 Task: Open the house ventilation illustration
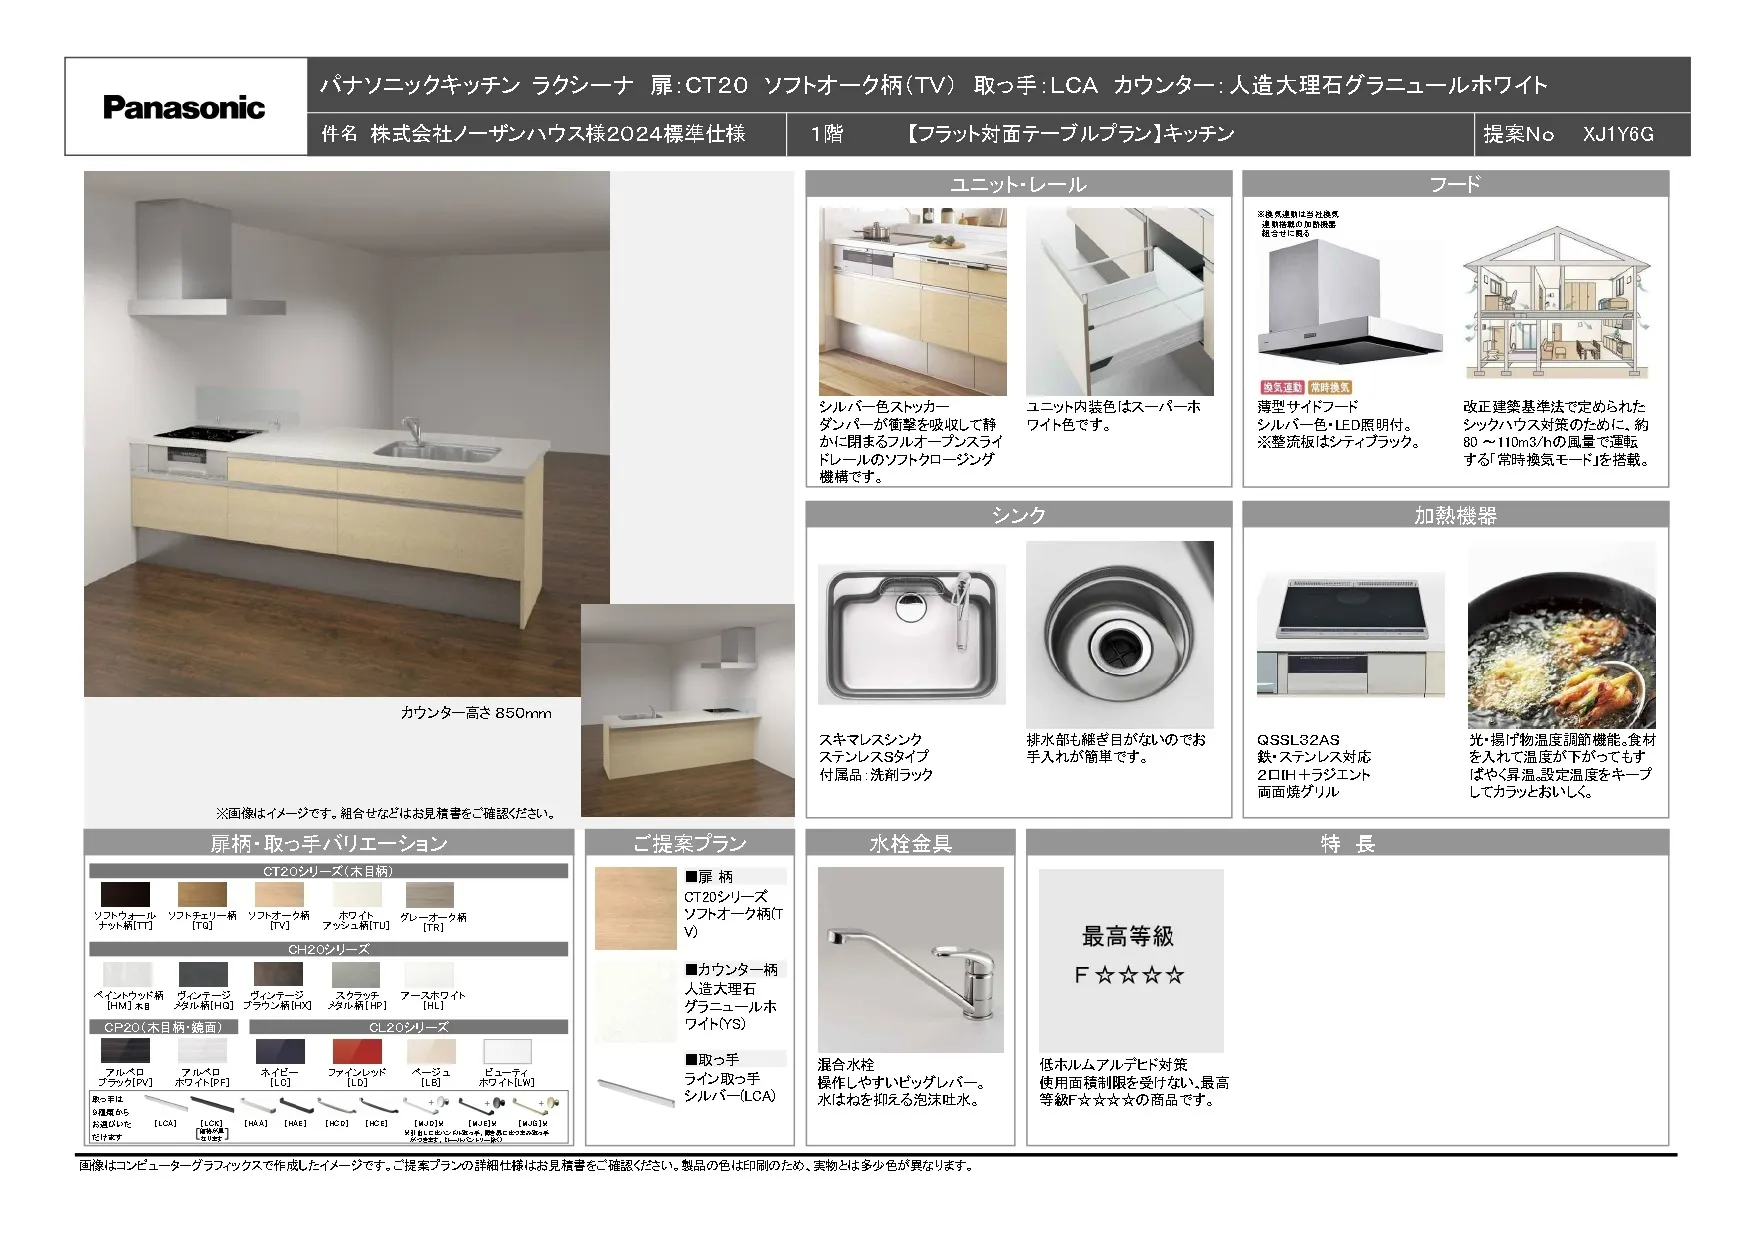[1556, 301]
